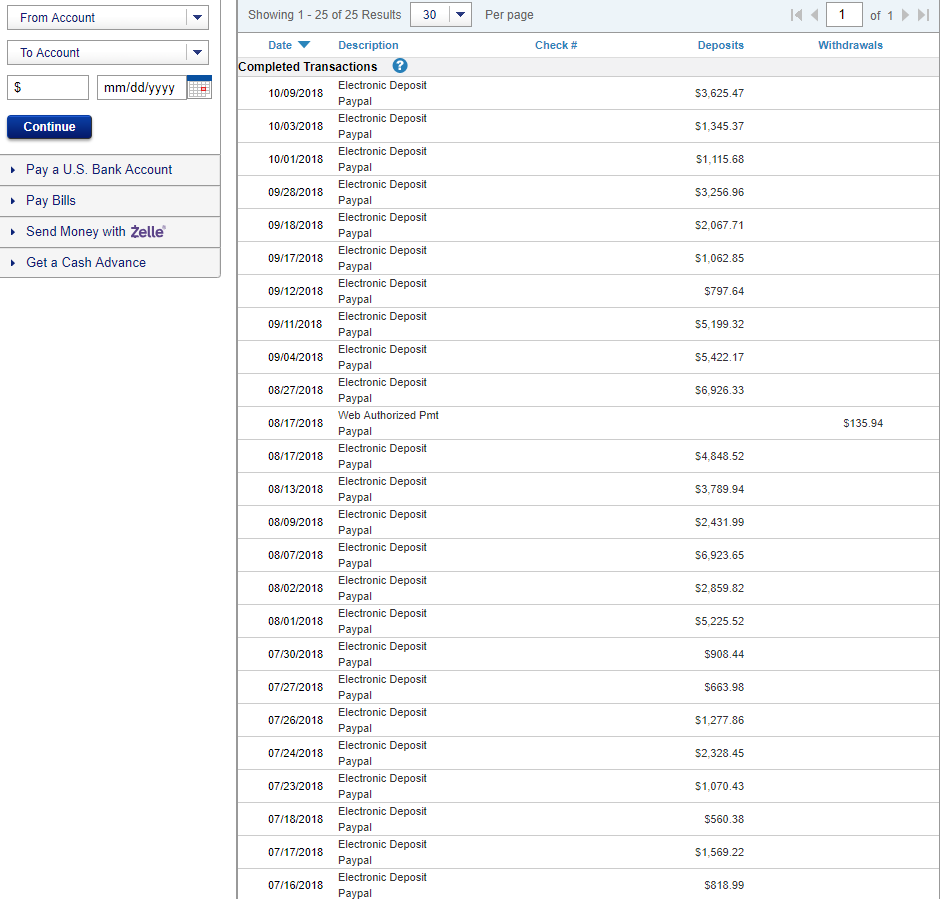Screen dimensions: 940x899
Task: Sort by the Withdrawals column header
Action: pos(850,45)
